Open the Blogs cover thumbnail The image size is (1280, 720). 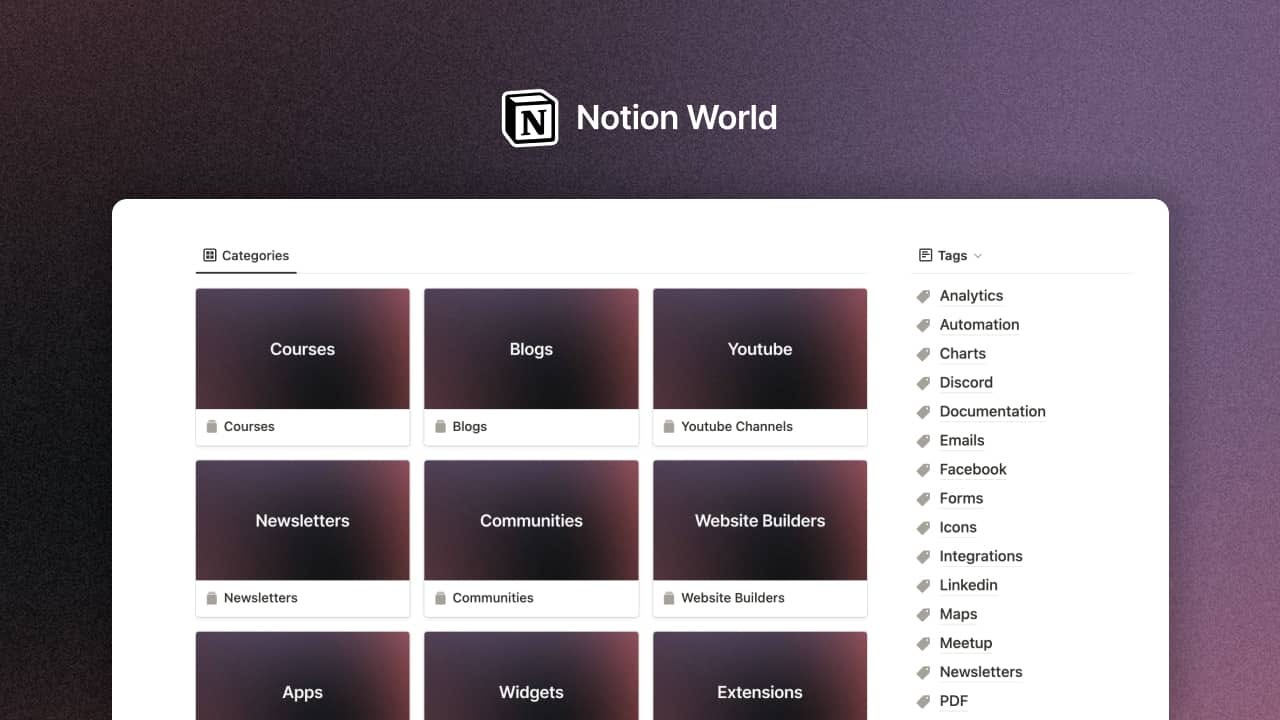(x=531, y=349)
